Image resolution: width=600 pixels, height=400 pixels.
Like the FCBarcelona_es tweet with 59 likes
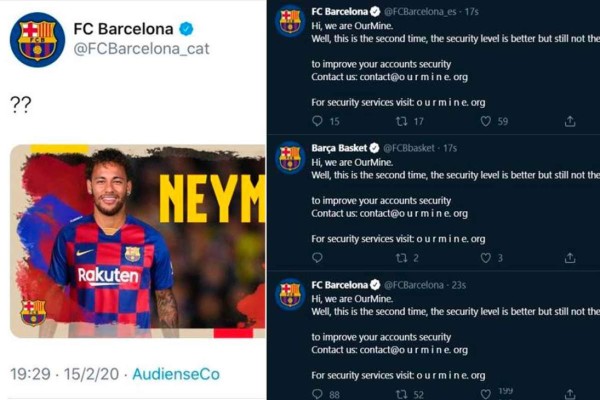click(x=486, y=121)
